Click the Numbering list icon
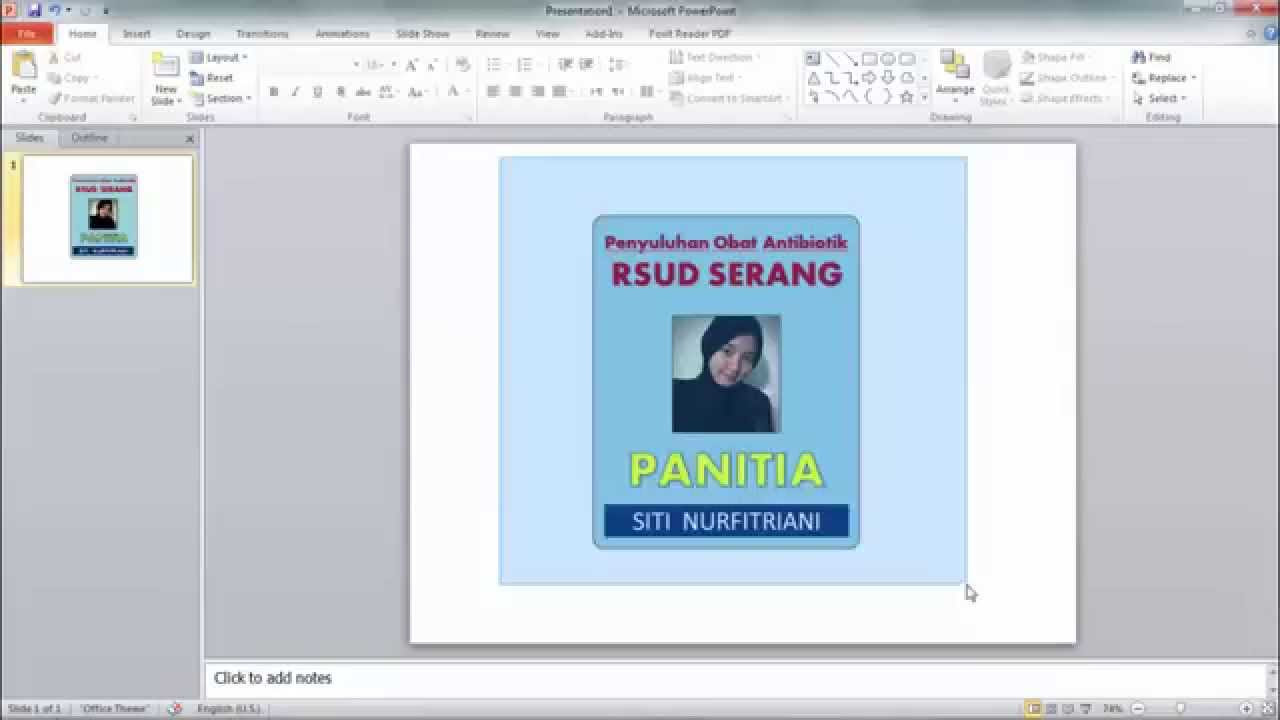The height and width of the screenshot is (720, 1280). (524, 64)
